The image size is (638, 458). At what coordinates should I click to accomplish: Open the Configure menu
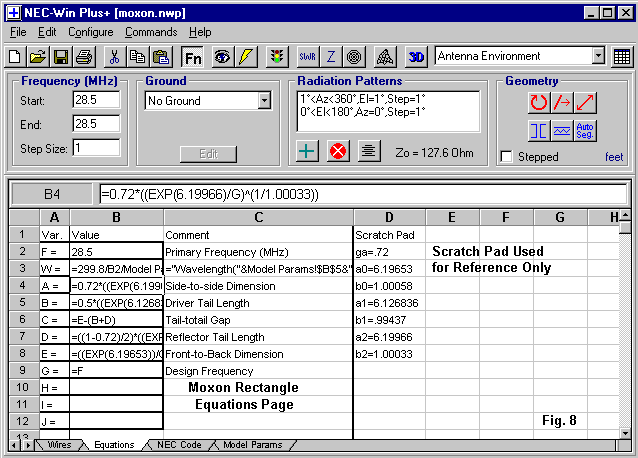(90, 32)
